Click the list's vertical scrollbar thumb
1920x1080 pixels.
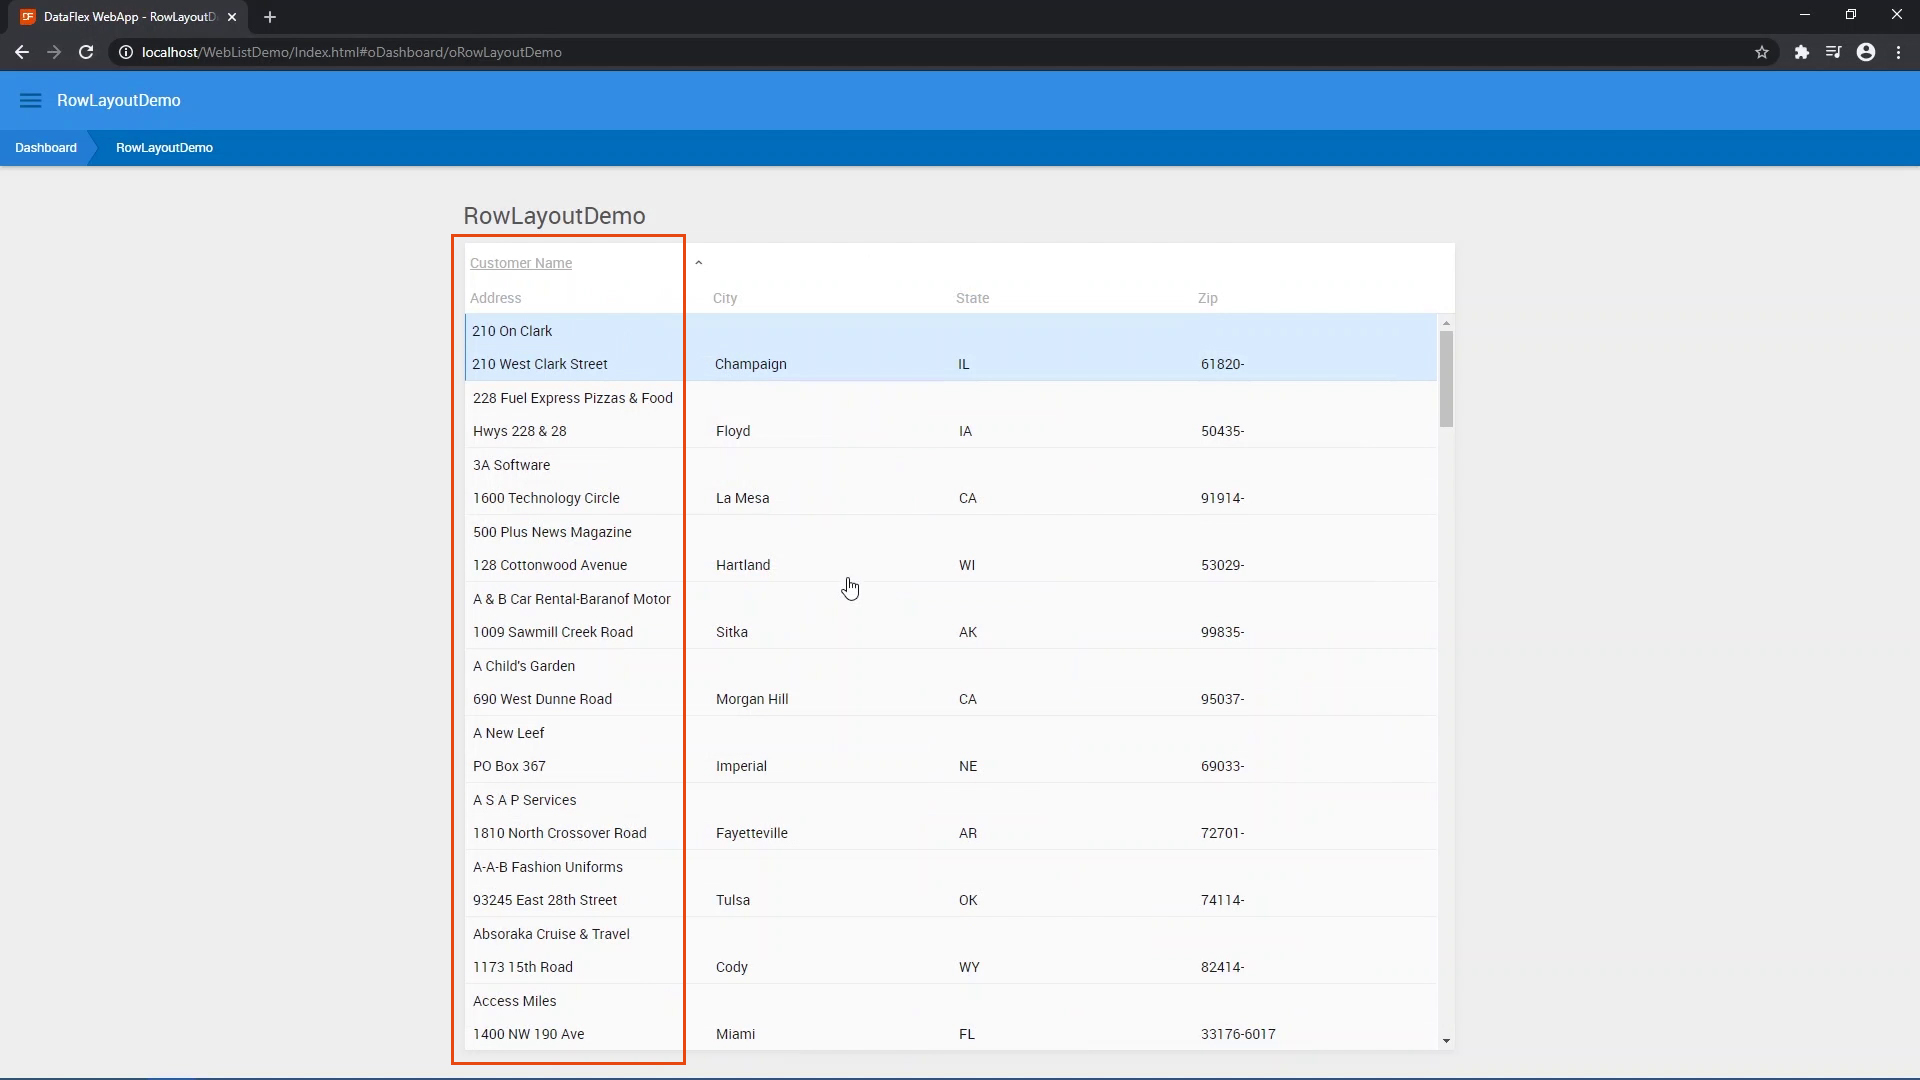1446,378
